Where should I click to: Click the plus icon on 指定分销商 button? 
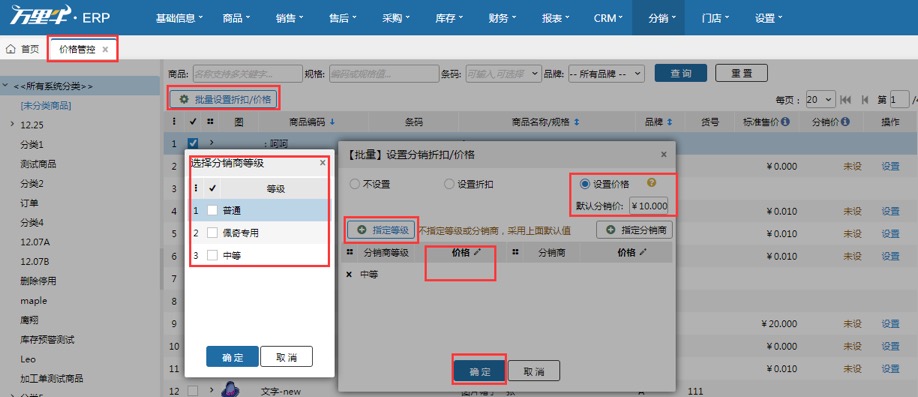coord(611,230)
